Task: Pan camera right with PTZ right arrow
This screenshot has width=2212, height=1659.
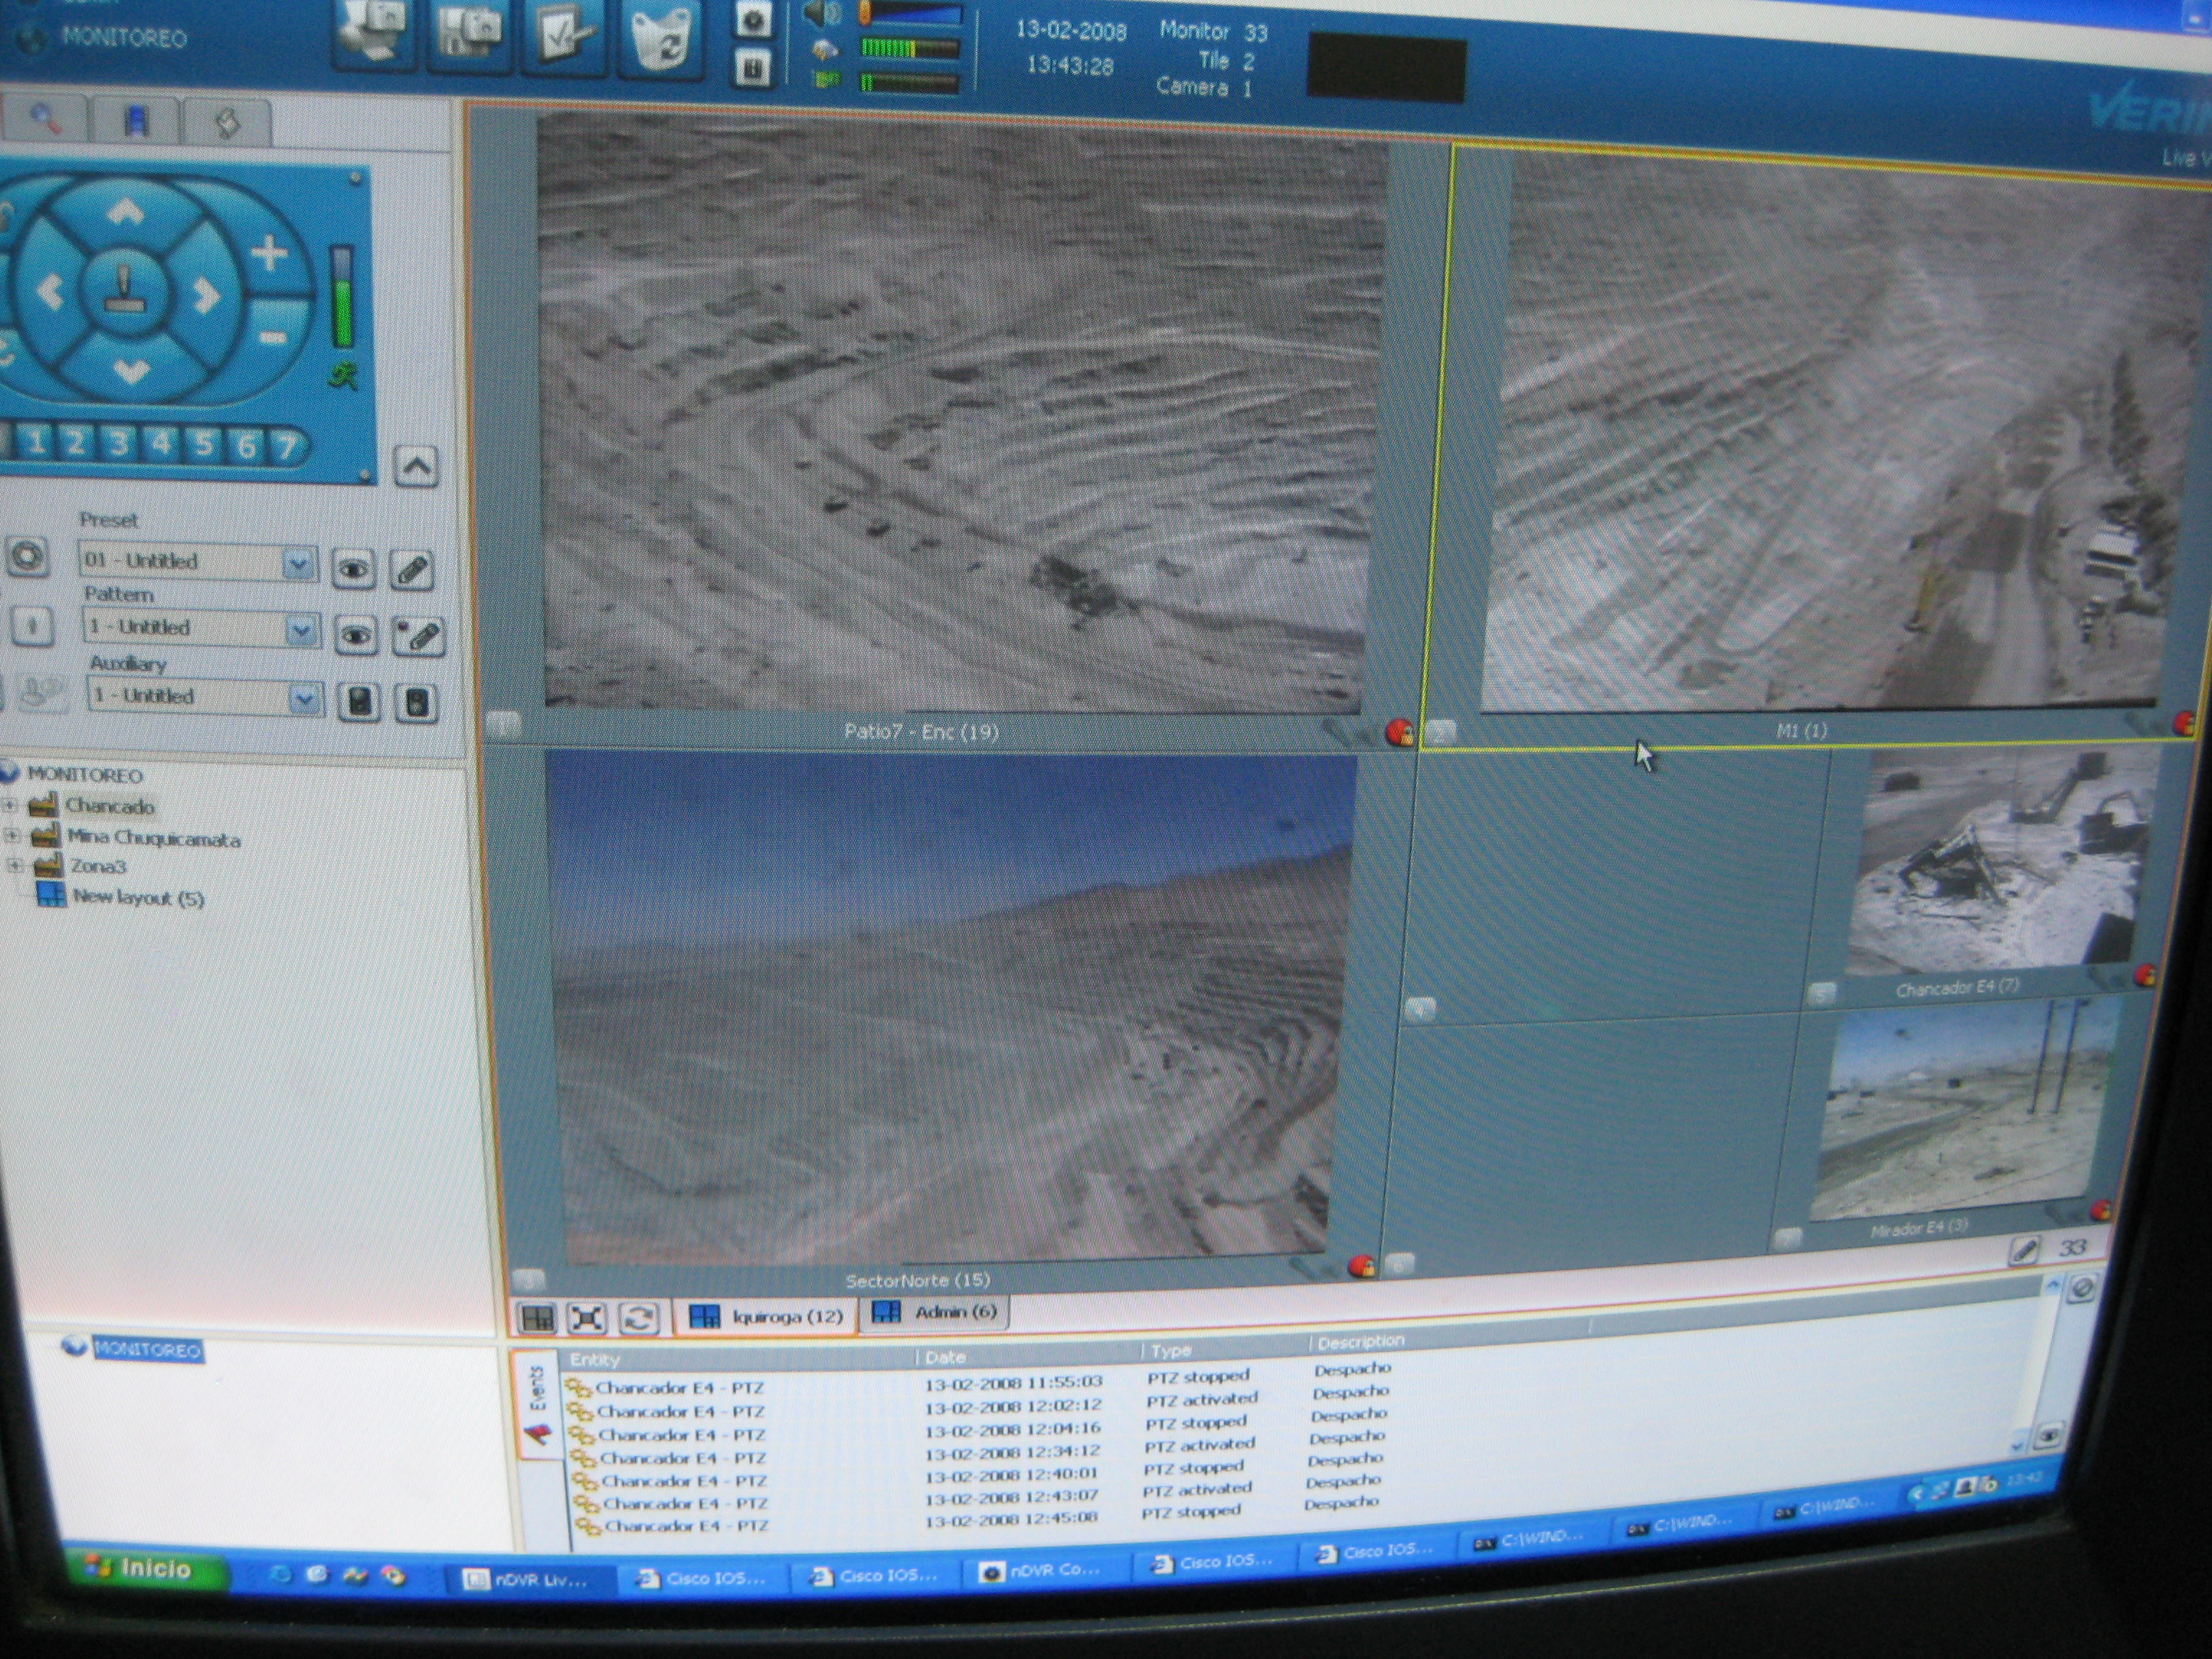Action: [x=206, y=295]
